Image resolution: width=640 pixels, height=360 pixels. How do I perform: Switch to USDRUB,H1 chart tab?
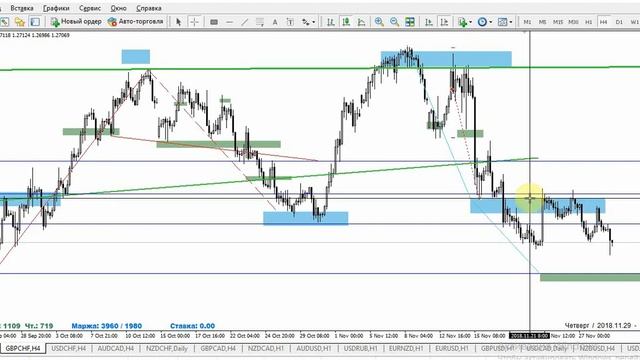pyautogui.click(x=360, y=349)
